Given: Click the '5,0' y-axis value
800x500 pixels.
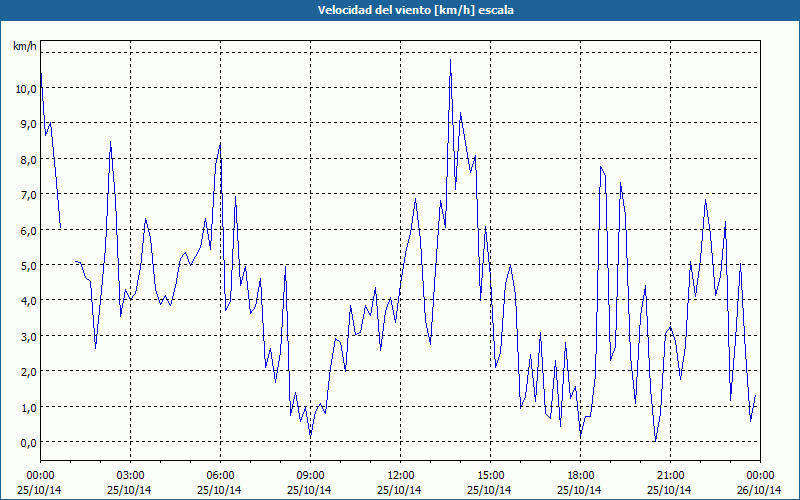Looking at the screenshot, I should click(x=28, y=265).
